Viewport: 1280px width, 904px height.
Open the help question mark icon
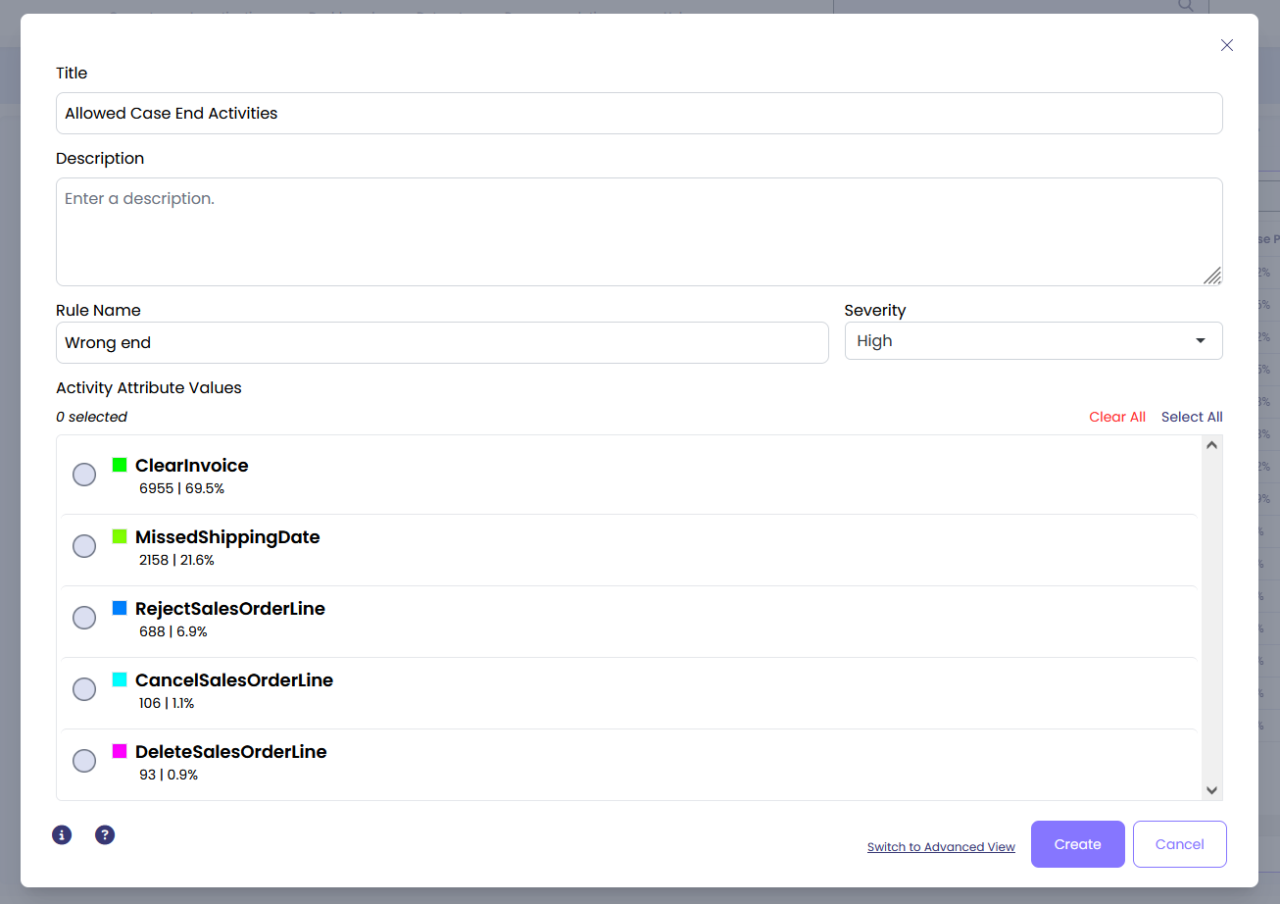[105, 835]
